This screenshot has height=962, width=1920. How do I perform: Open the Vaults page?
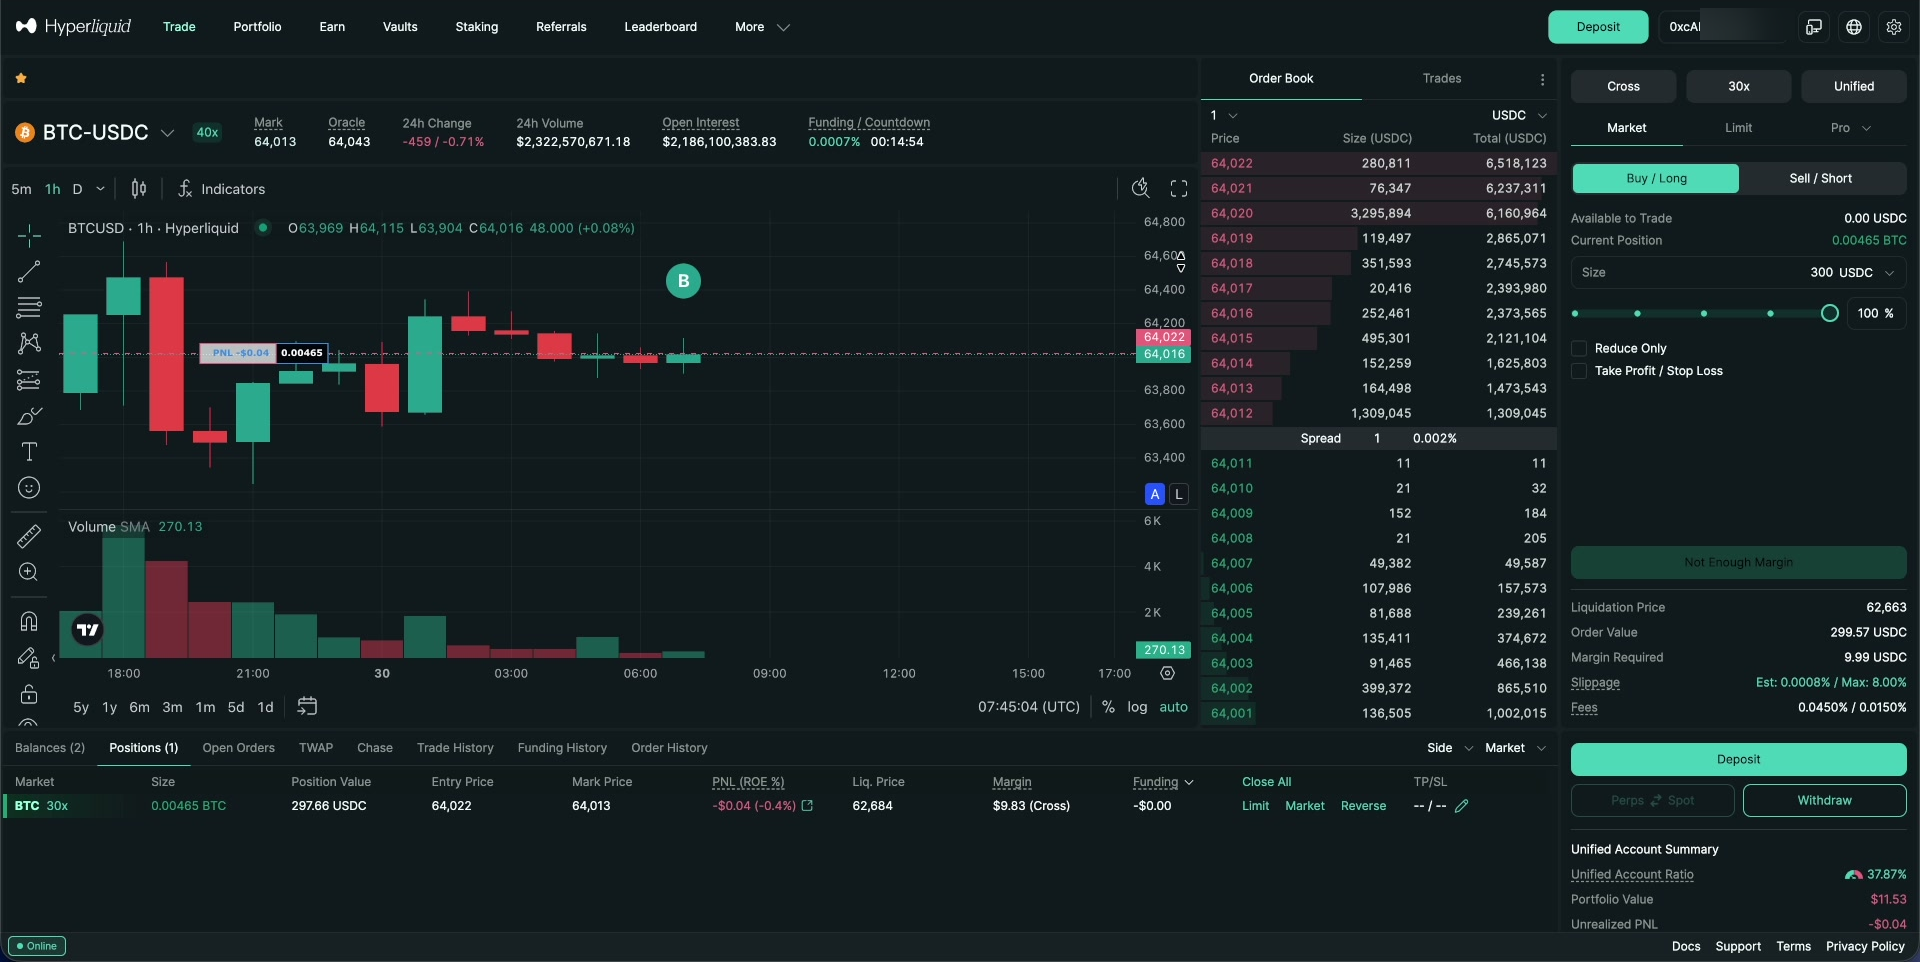tap(400, 27)
